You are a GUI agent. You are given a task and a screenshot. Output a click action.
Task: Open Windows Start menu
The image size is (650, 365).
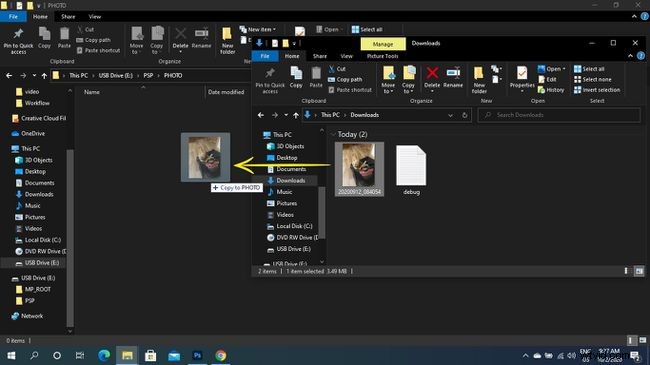click(x=11, y=355)
